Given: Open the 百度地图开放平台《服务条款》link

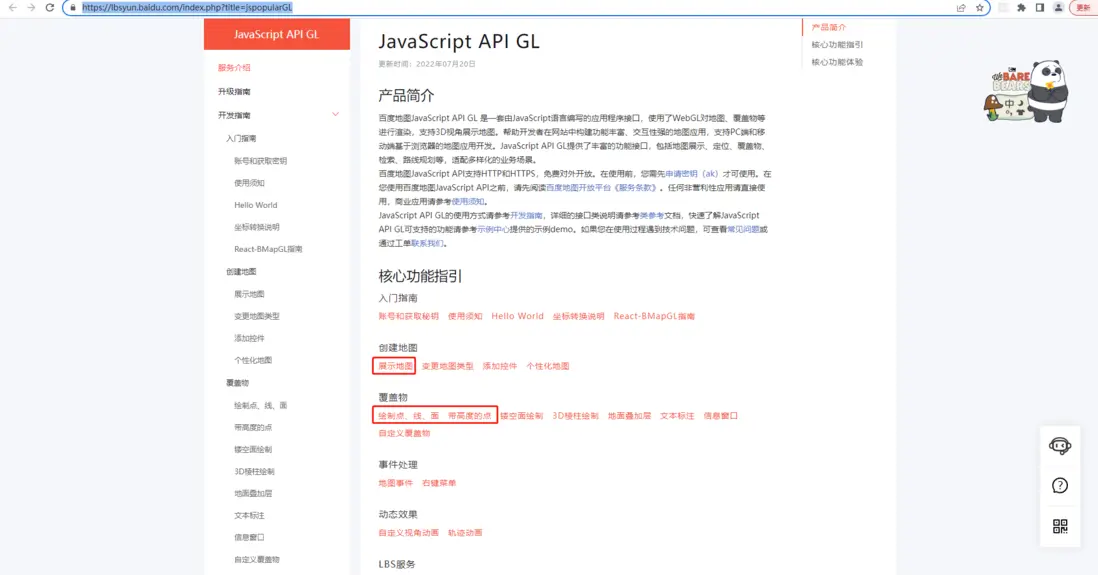Looking at the screenshot, I should click(x=602, y=188).
